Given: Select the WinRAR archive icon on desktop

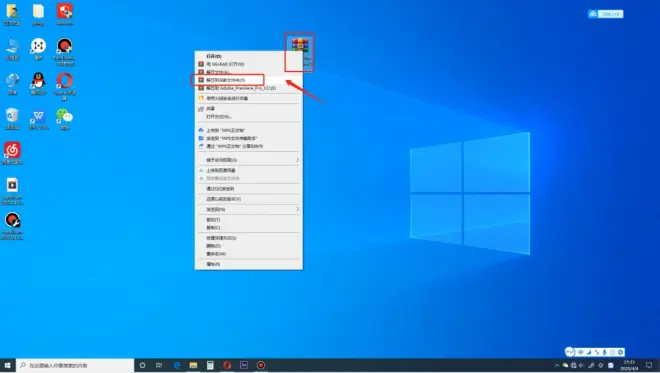Looking at the screenshot, I should click(300, 45).
